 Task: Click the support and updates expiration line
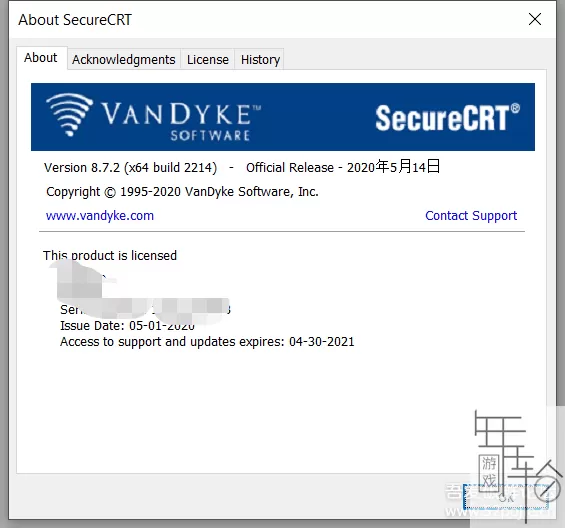(207, 342)
